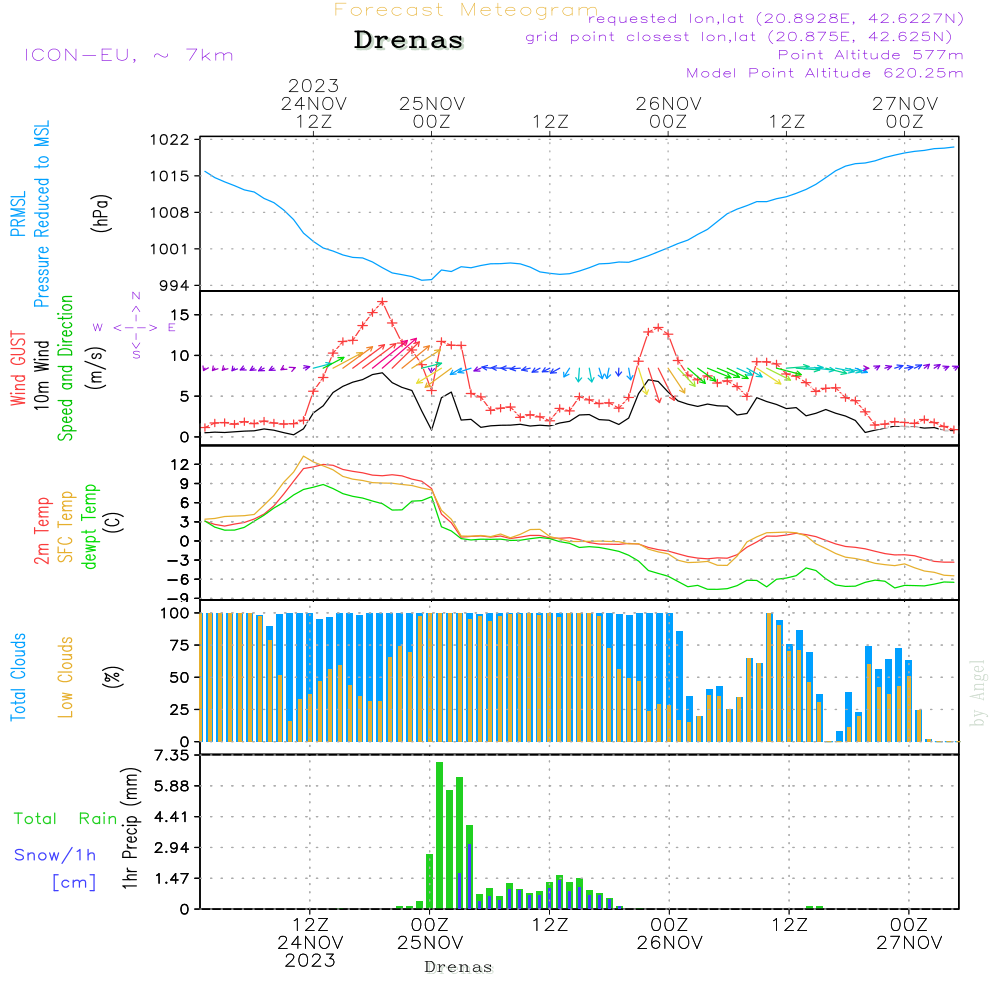The image size is (1000, 1000).
Task: Click the orange Low Clouds axis label
Action: tap(66, 676)
